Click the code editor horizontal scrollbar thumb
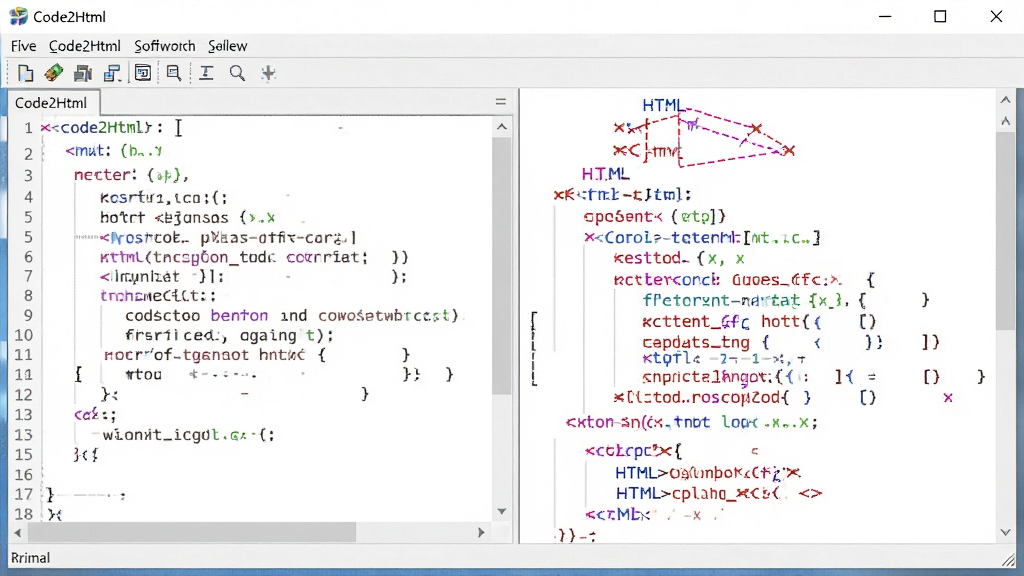The image size is (1024, 576). [192, 533]
